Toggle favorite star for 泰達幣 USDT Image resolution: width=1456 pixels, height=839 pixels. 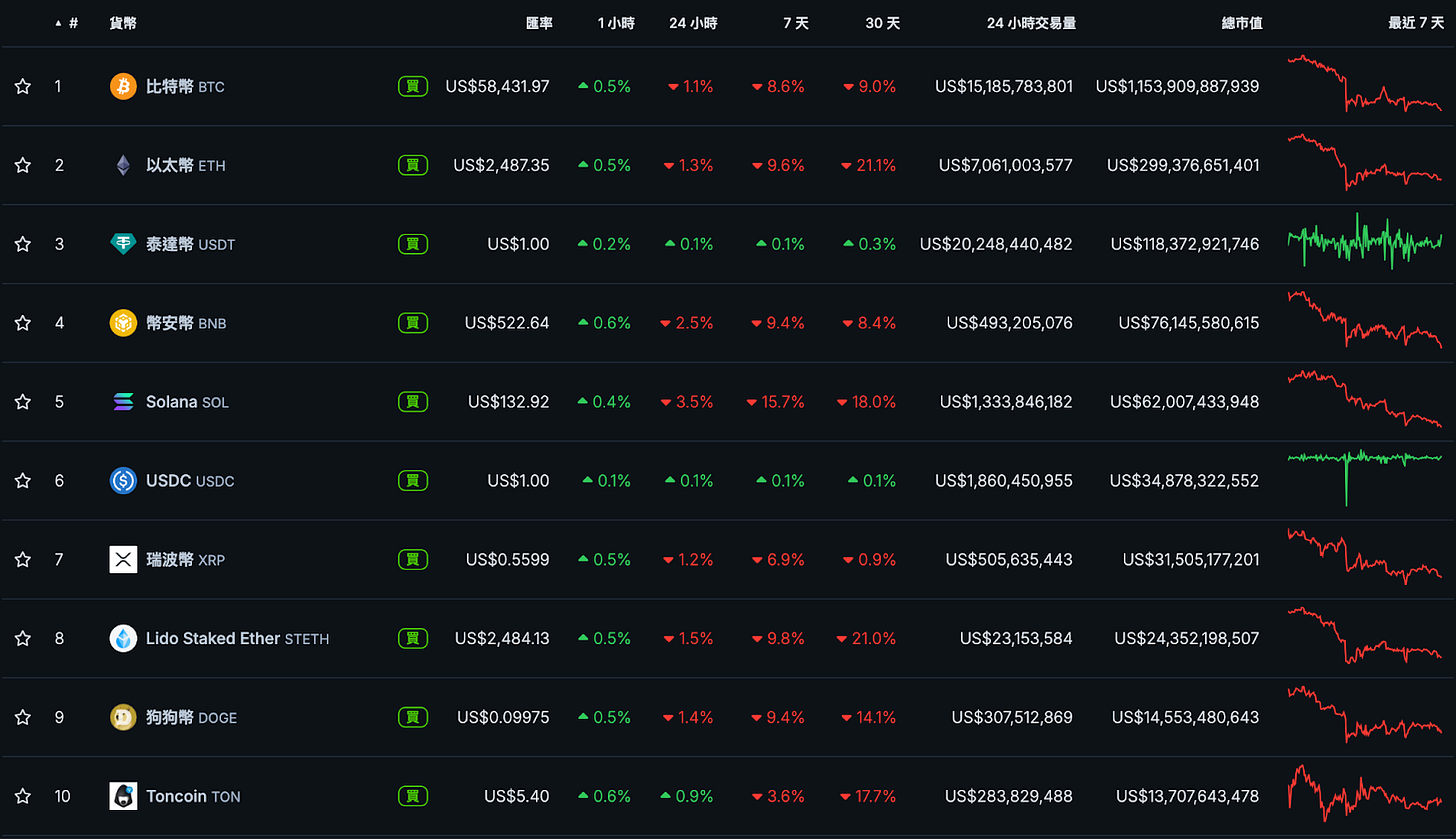(23, 244)
